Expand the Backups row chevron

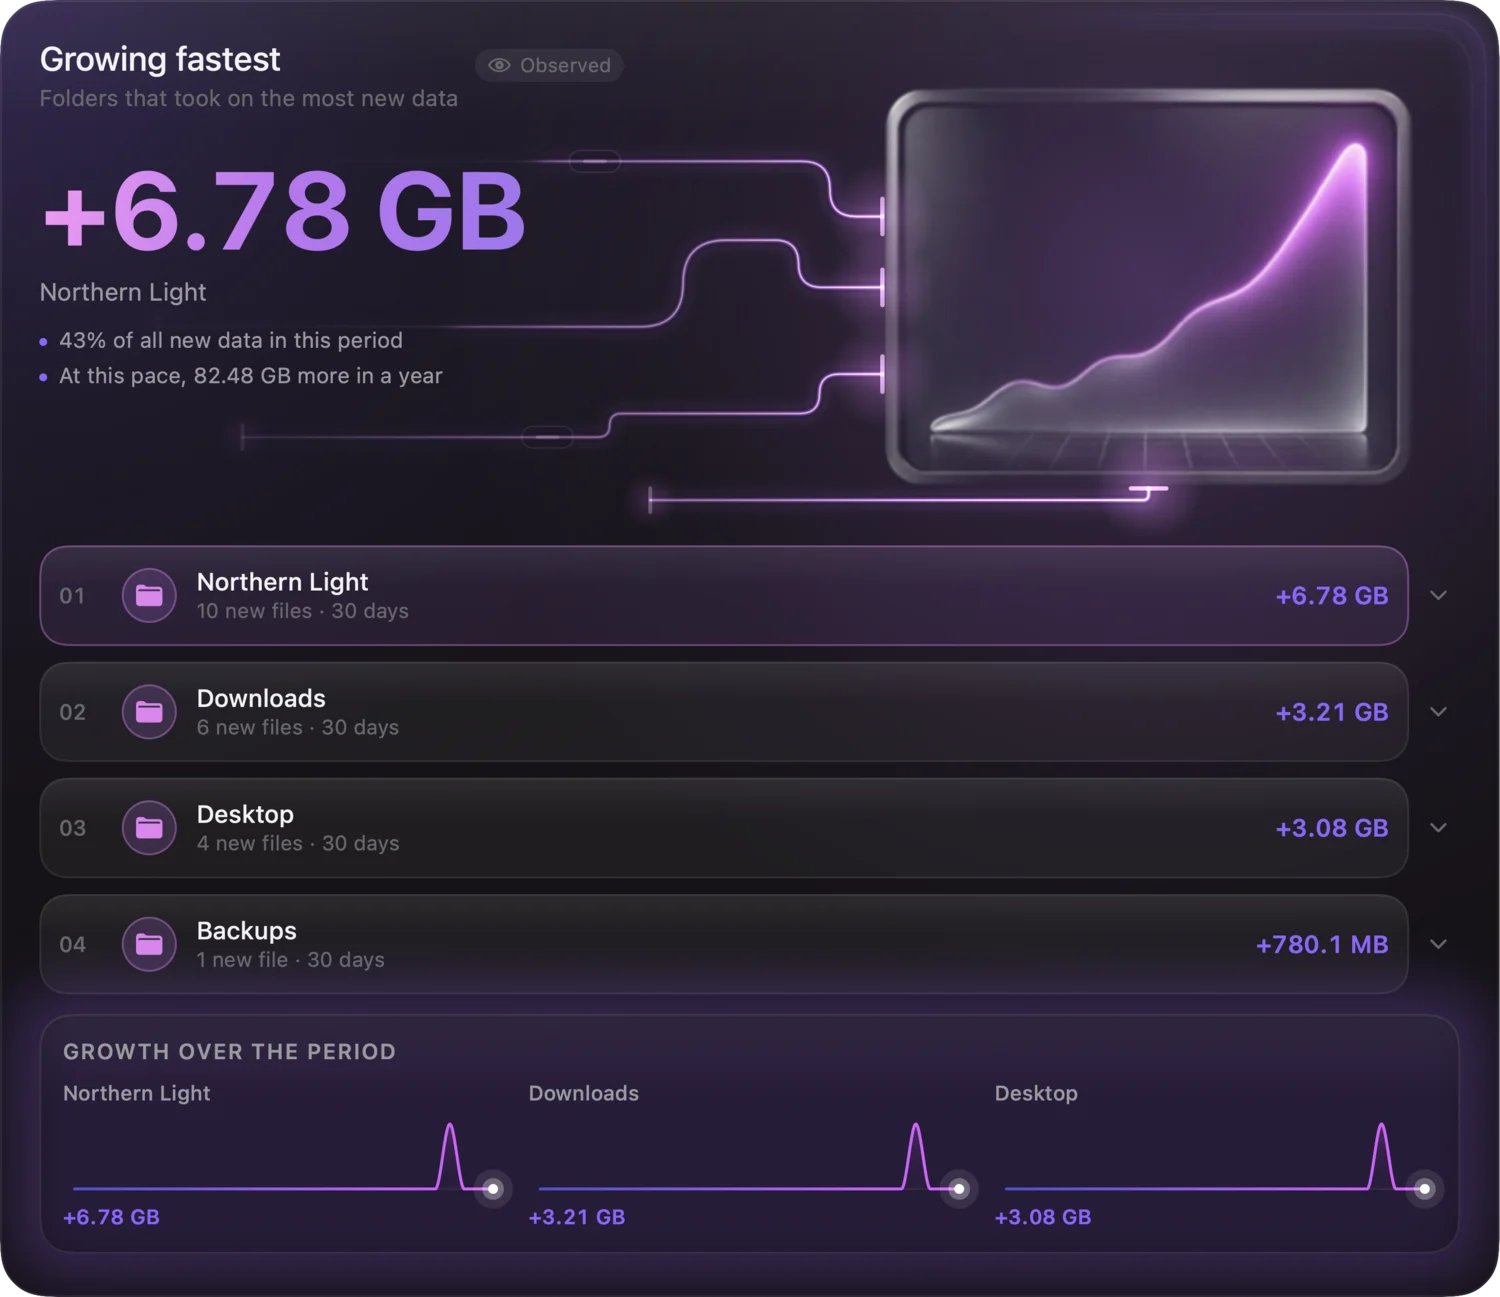[x=1438, y=944]
